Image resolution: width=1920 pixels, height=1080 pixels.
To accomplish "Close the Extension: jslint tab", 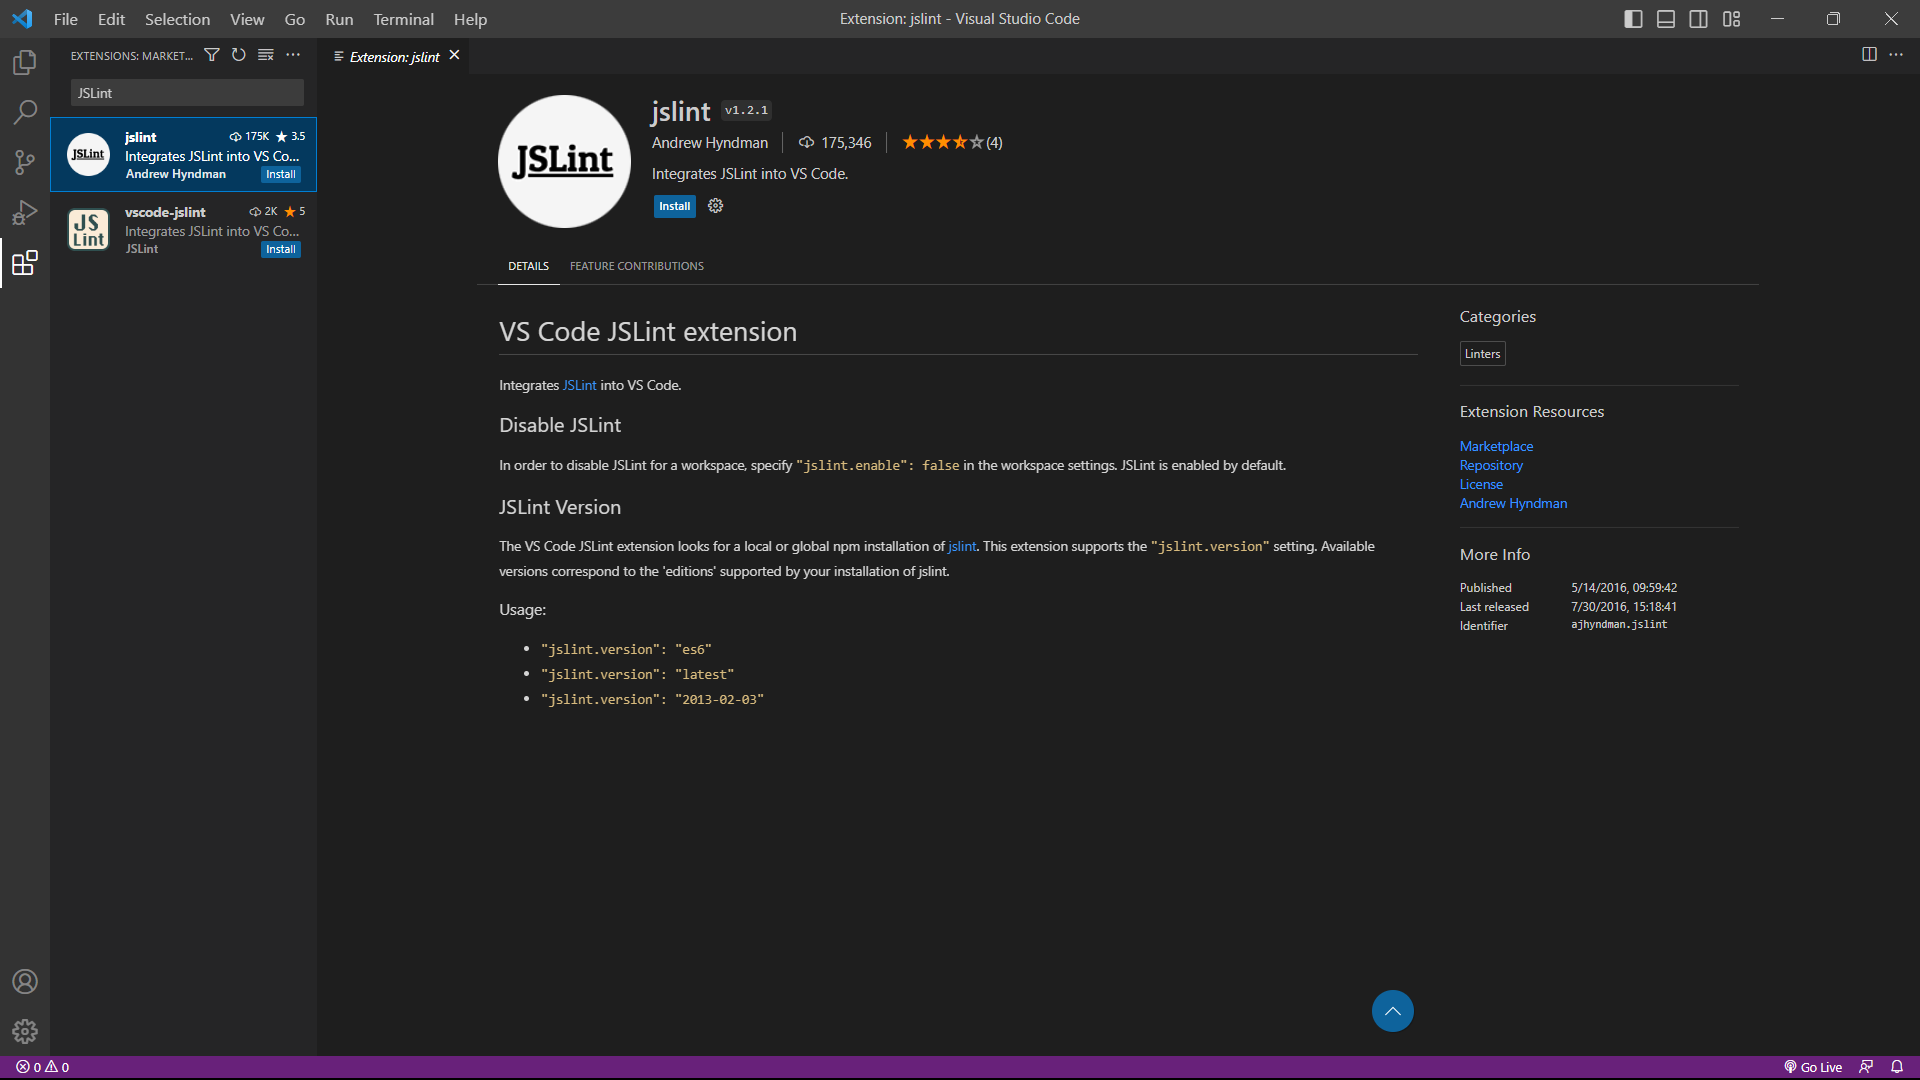I will [x=454, y=55].
